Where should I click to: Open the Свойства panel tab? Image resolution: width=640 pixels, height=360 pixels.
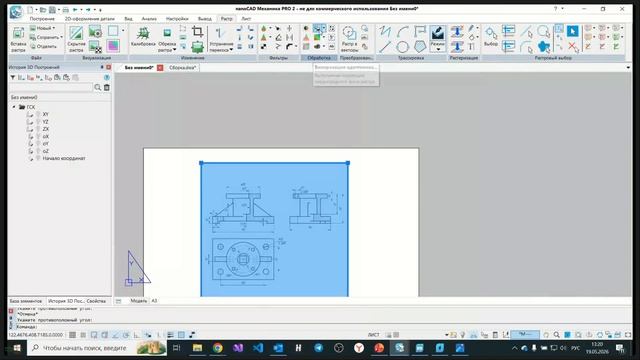tap(96, 301)
